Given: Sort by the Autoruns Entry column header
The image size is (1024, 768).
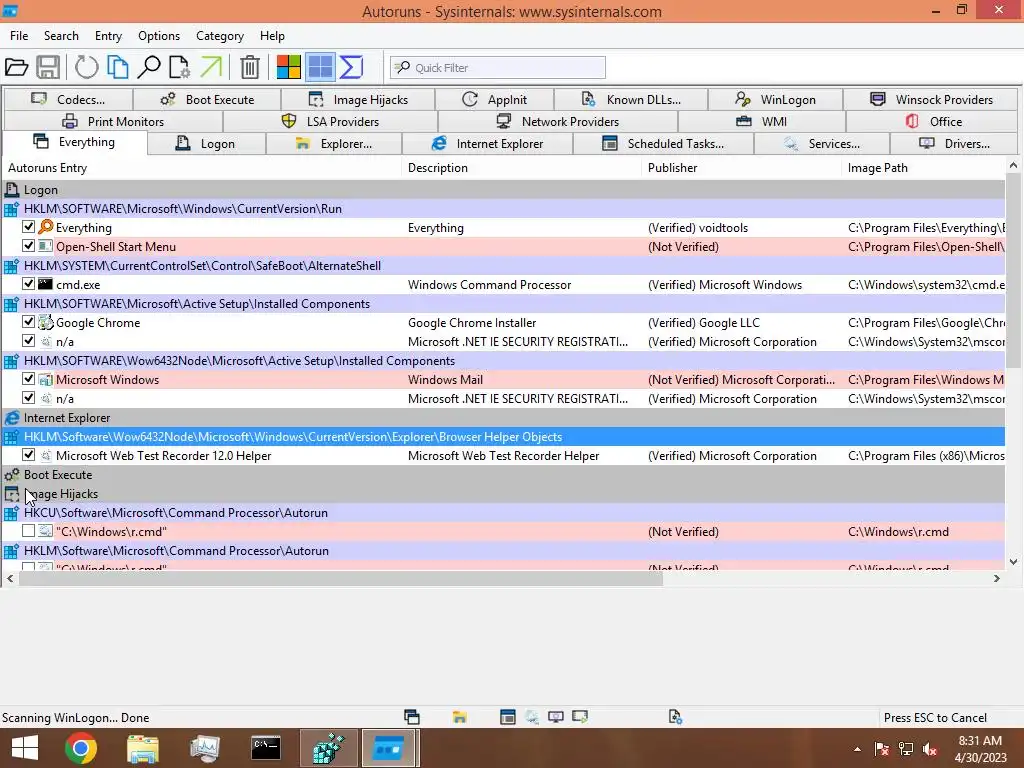Looking at the screenshot, I should 201,168.
